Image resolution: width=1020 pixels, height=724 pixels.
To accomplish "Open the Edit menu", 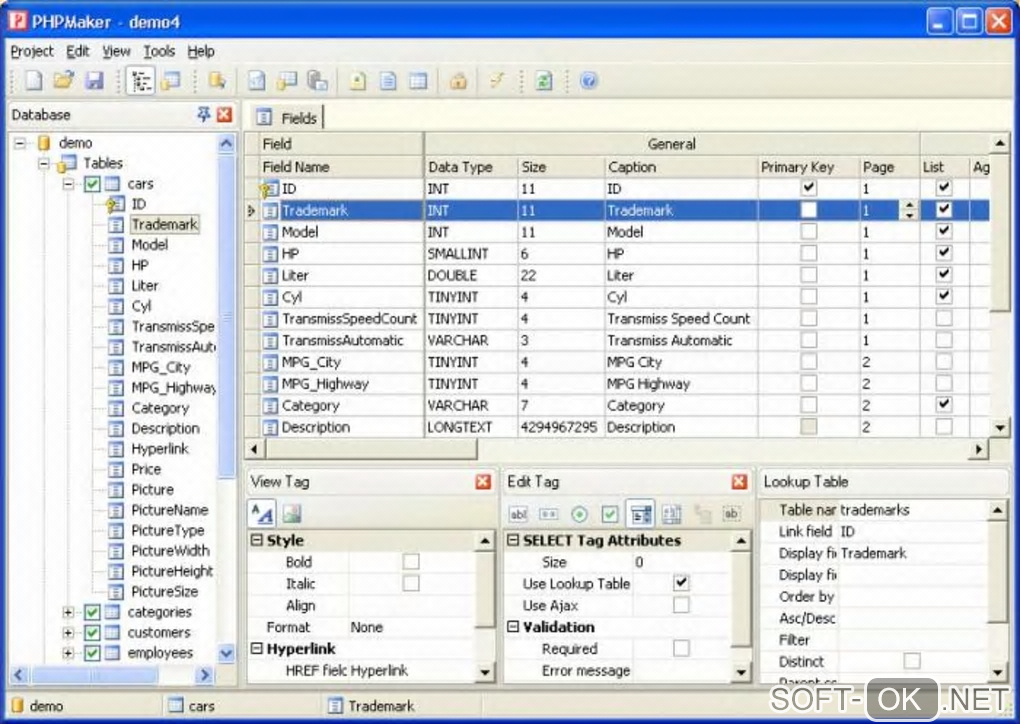I will click(x=77, y=51).
